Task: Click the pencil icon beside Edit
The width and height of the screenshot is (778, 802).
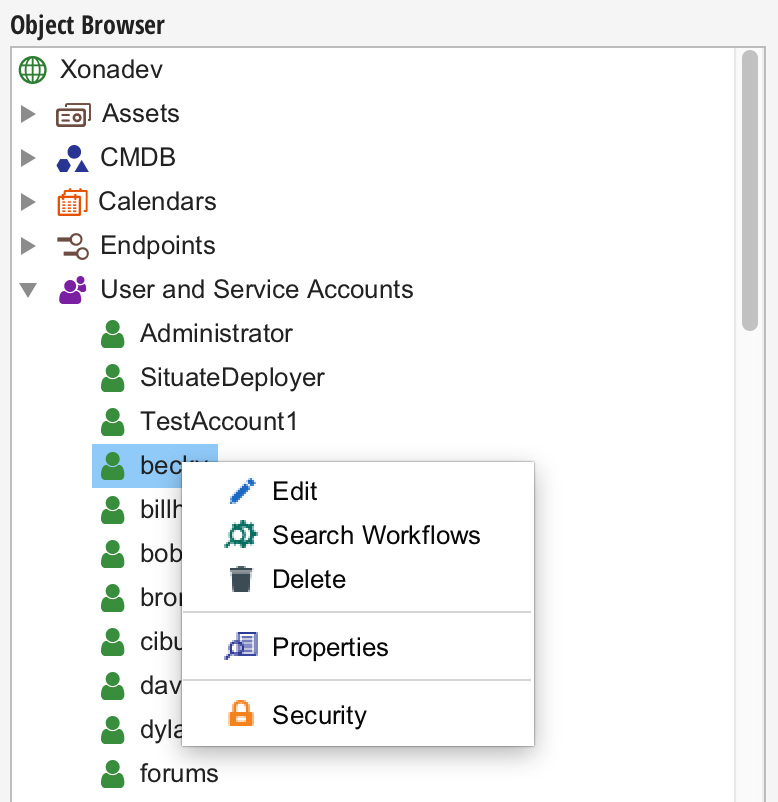Action: pyautogui.click(x=243, y=491)
